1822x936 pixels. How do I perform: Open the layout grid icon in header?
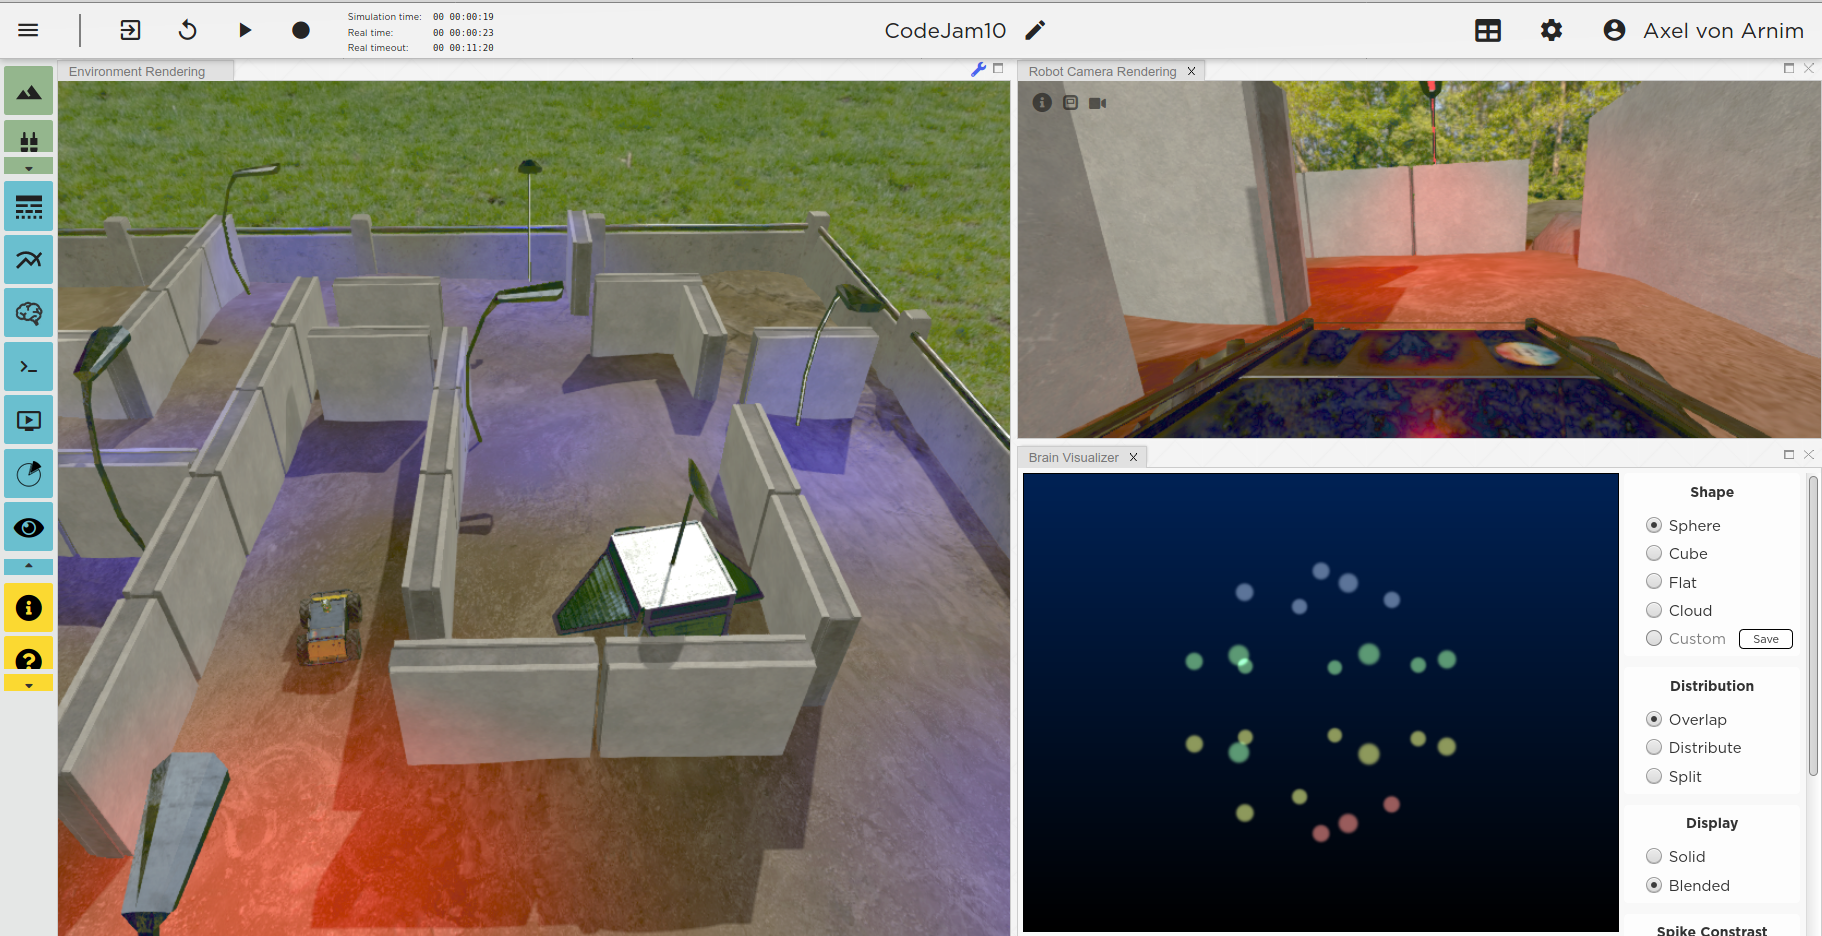(1487, 31)
